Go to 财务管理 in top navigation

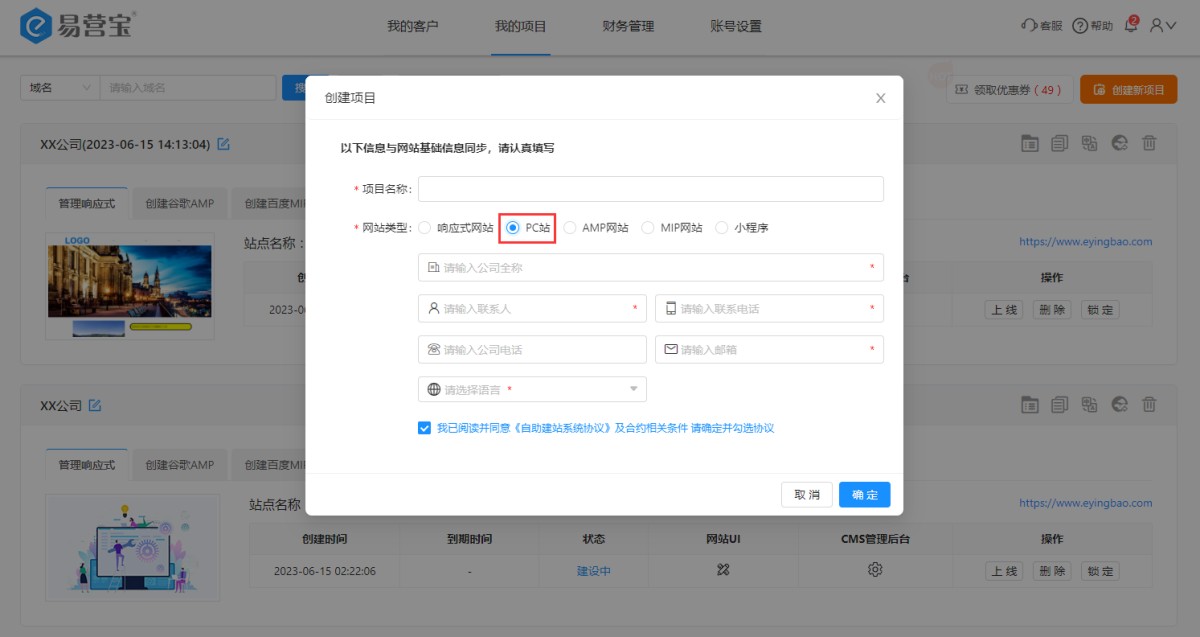coord(628,26)
